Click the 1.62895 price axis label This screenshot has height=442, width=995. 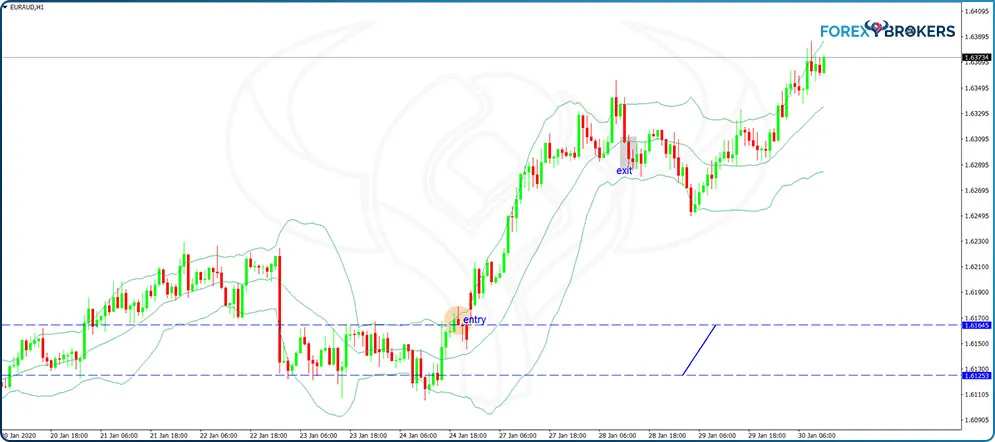coord(975,165)
